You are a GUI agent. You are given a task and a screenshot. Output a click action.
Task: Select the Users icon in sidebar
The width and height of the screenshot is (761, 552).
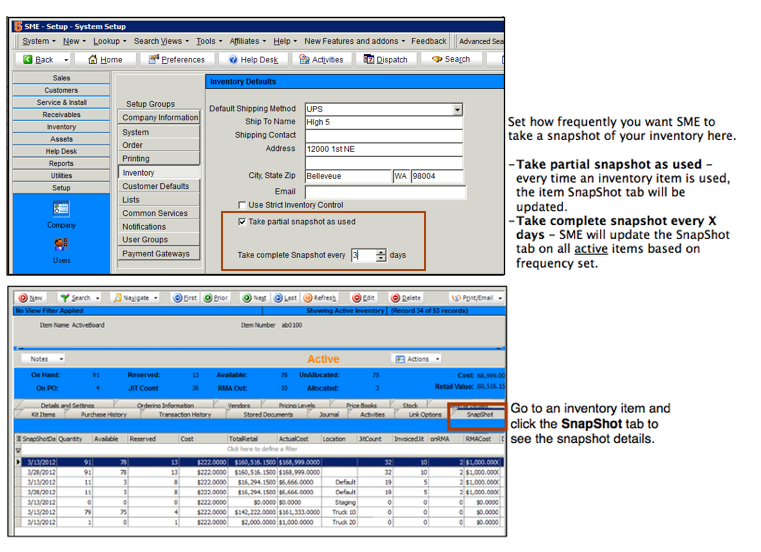[x=61, y=251]
